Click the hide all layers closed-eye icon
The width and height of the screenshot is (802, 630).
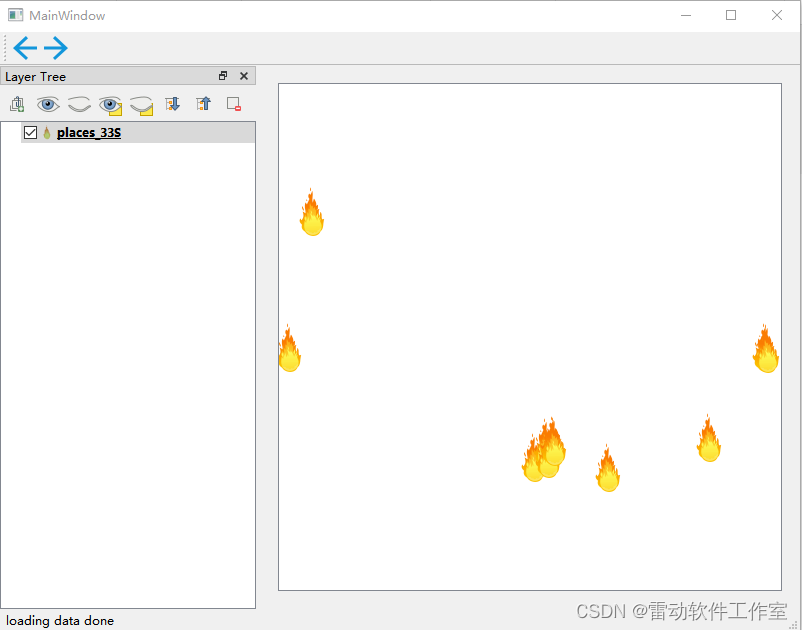(x=79, y=105)
